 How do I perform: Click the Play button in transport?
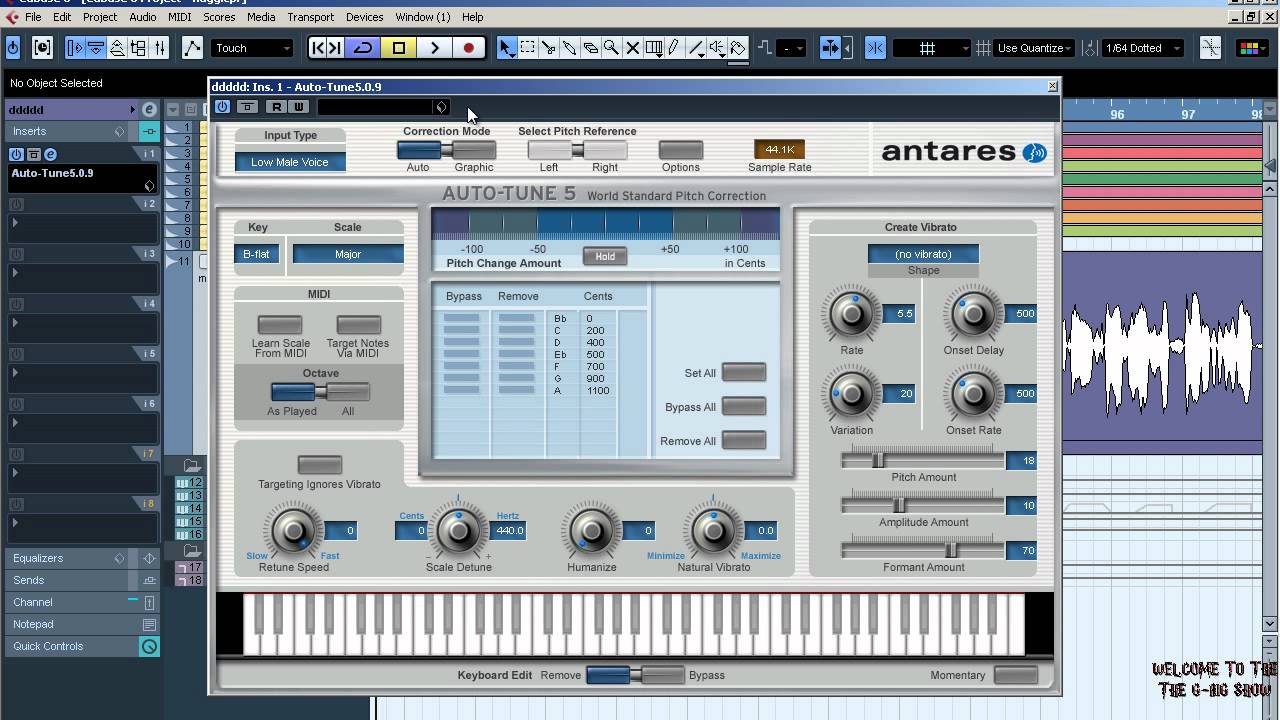coord(434,47)
